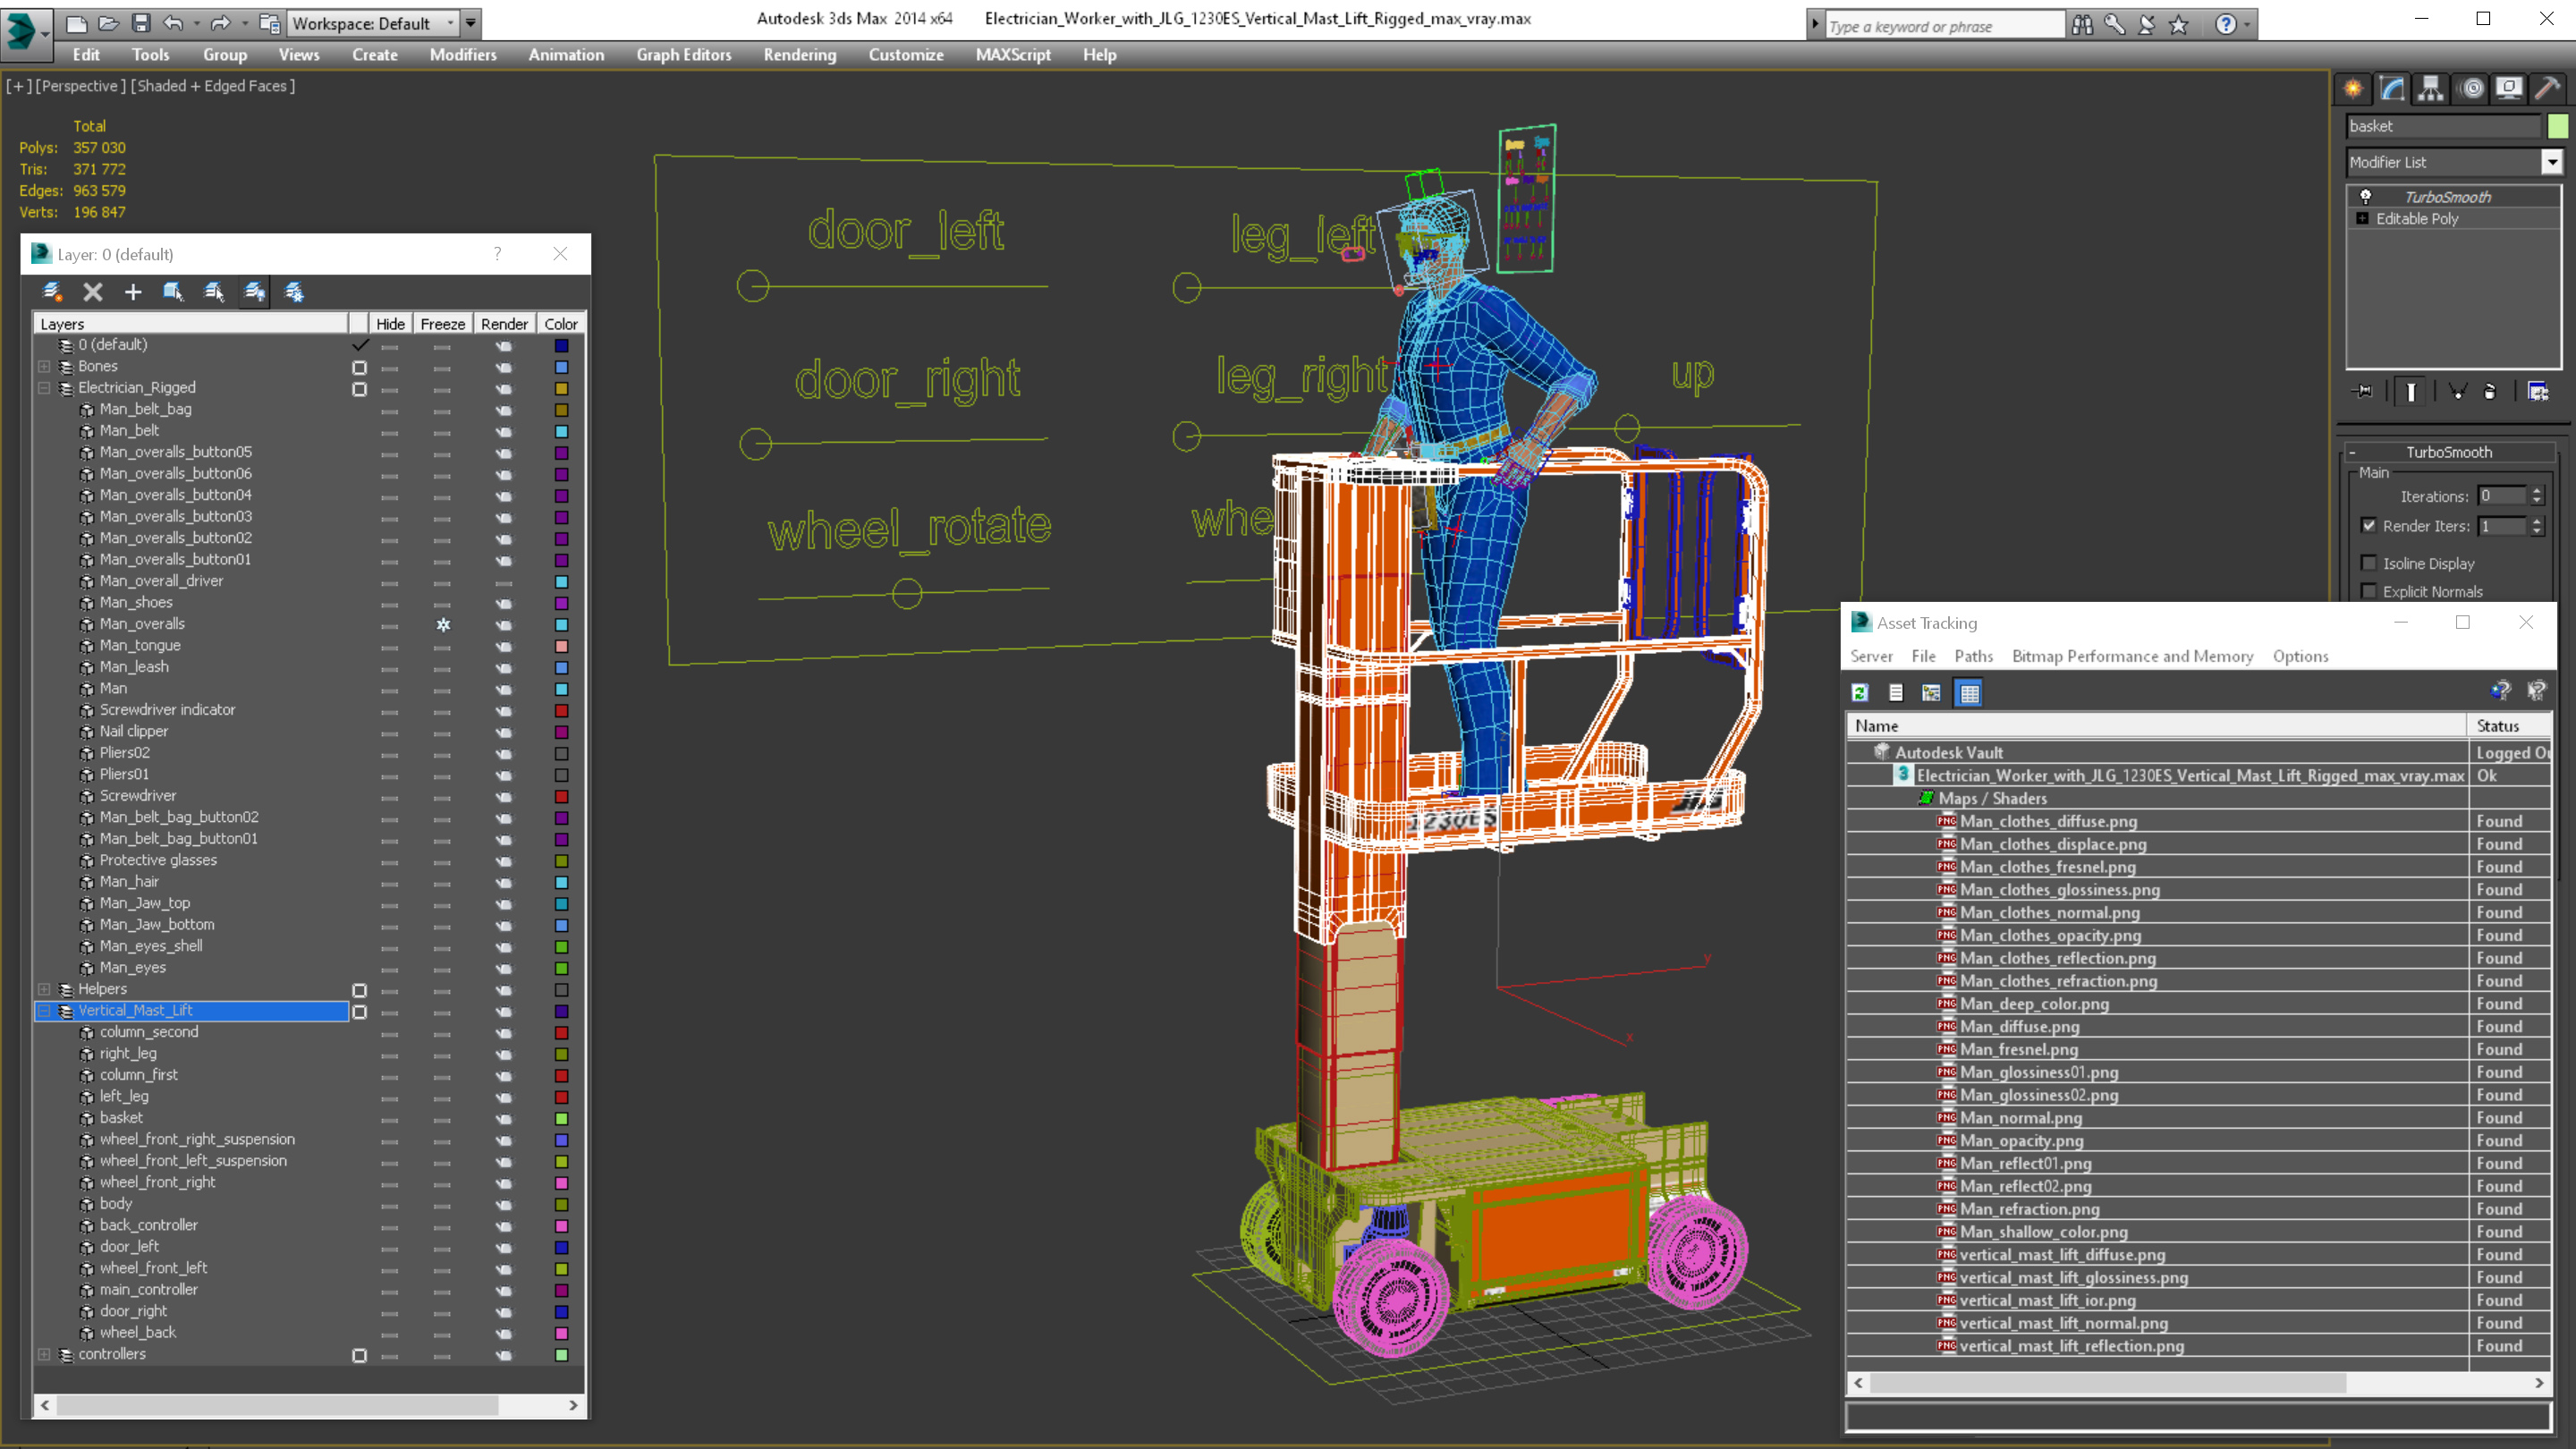
Task: Open the Create command panel tab
Action: point(2353,89)
